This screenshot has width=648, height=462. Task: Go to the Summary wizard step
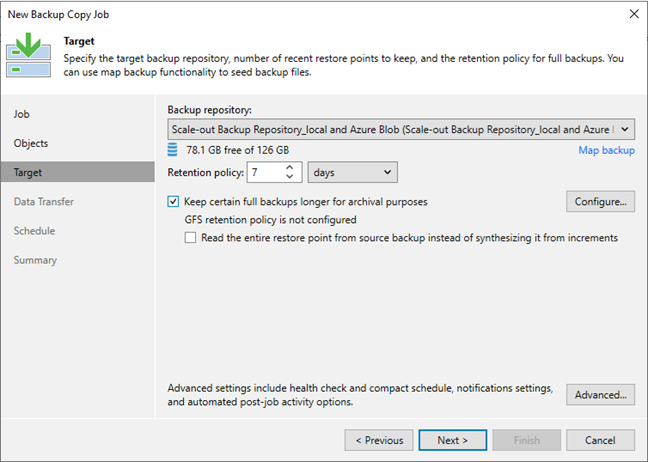pos(35,260)
